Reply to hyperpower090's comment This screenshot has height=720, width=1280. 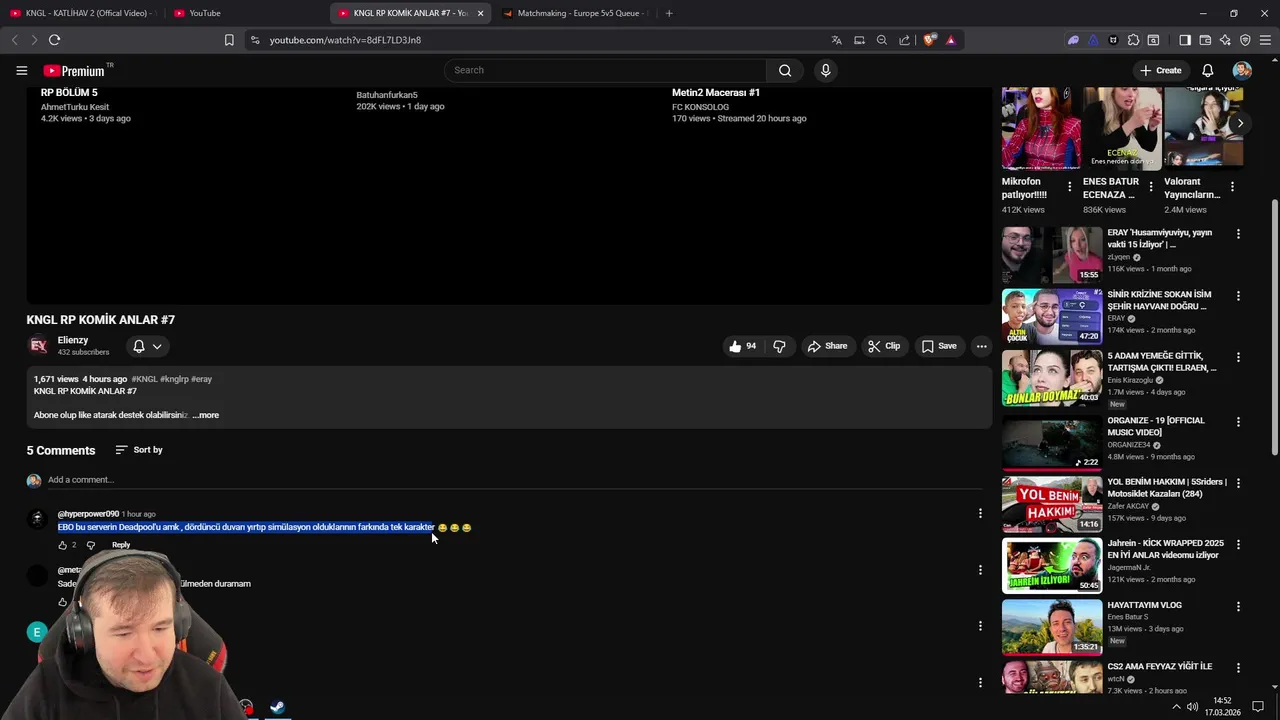pyautogui.click(x=121, y=545)
